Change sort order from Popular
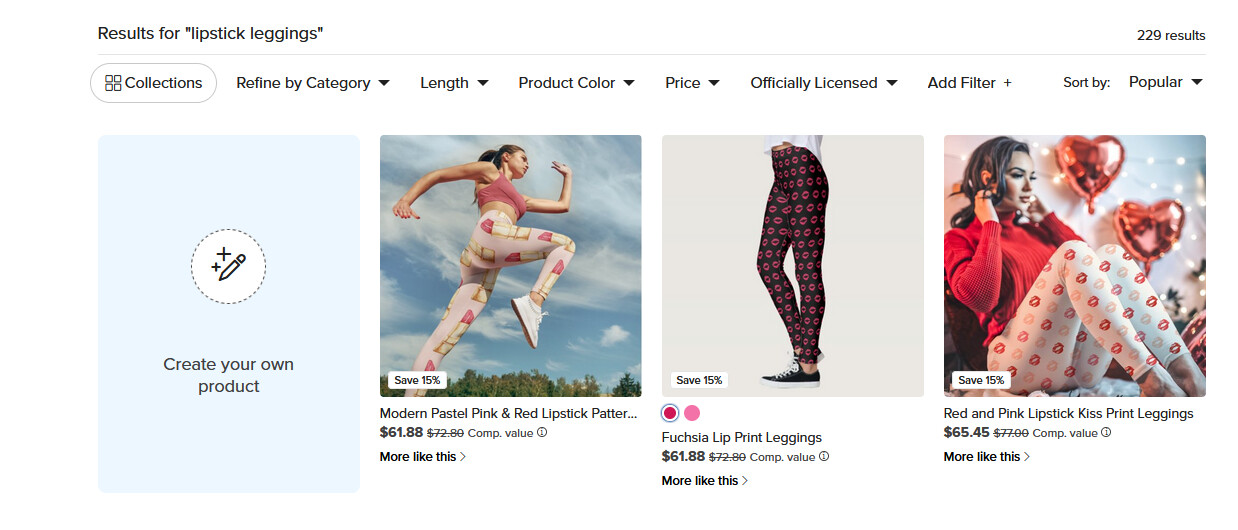Viewport: 1238px width, 530px height. click(1165, 82)
